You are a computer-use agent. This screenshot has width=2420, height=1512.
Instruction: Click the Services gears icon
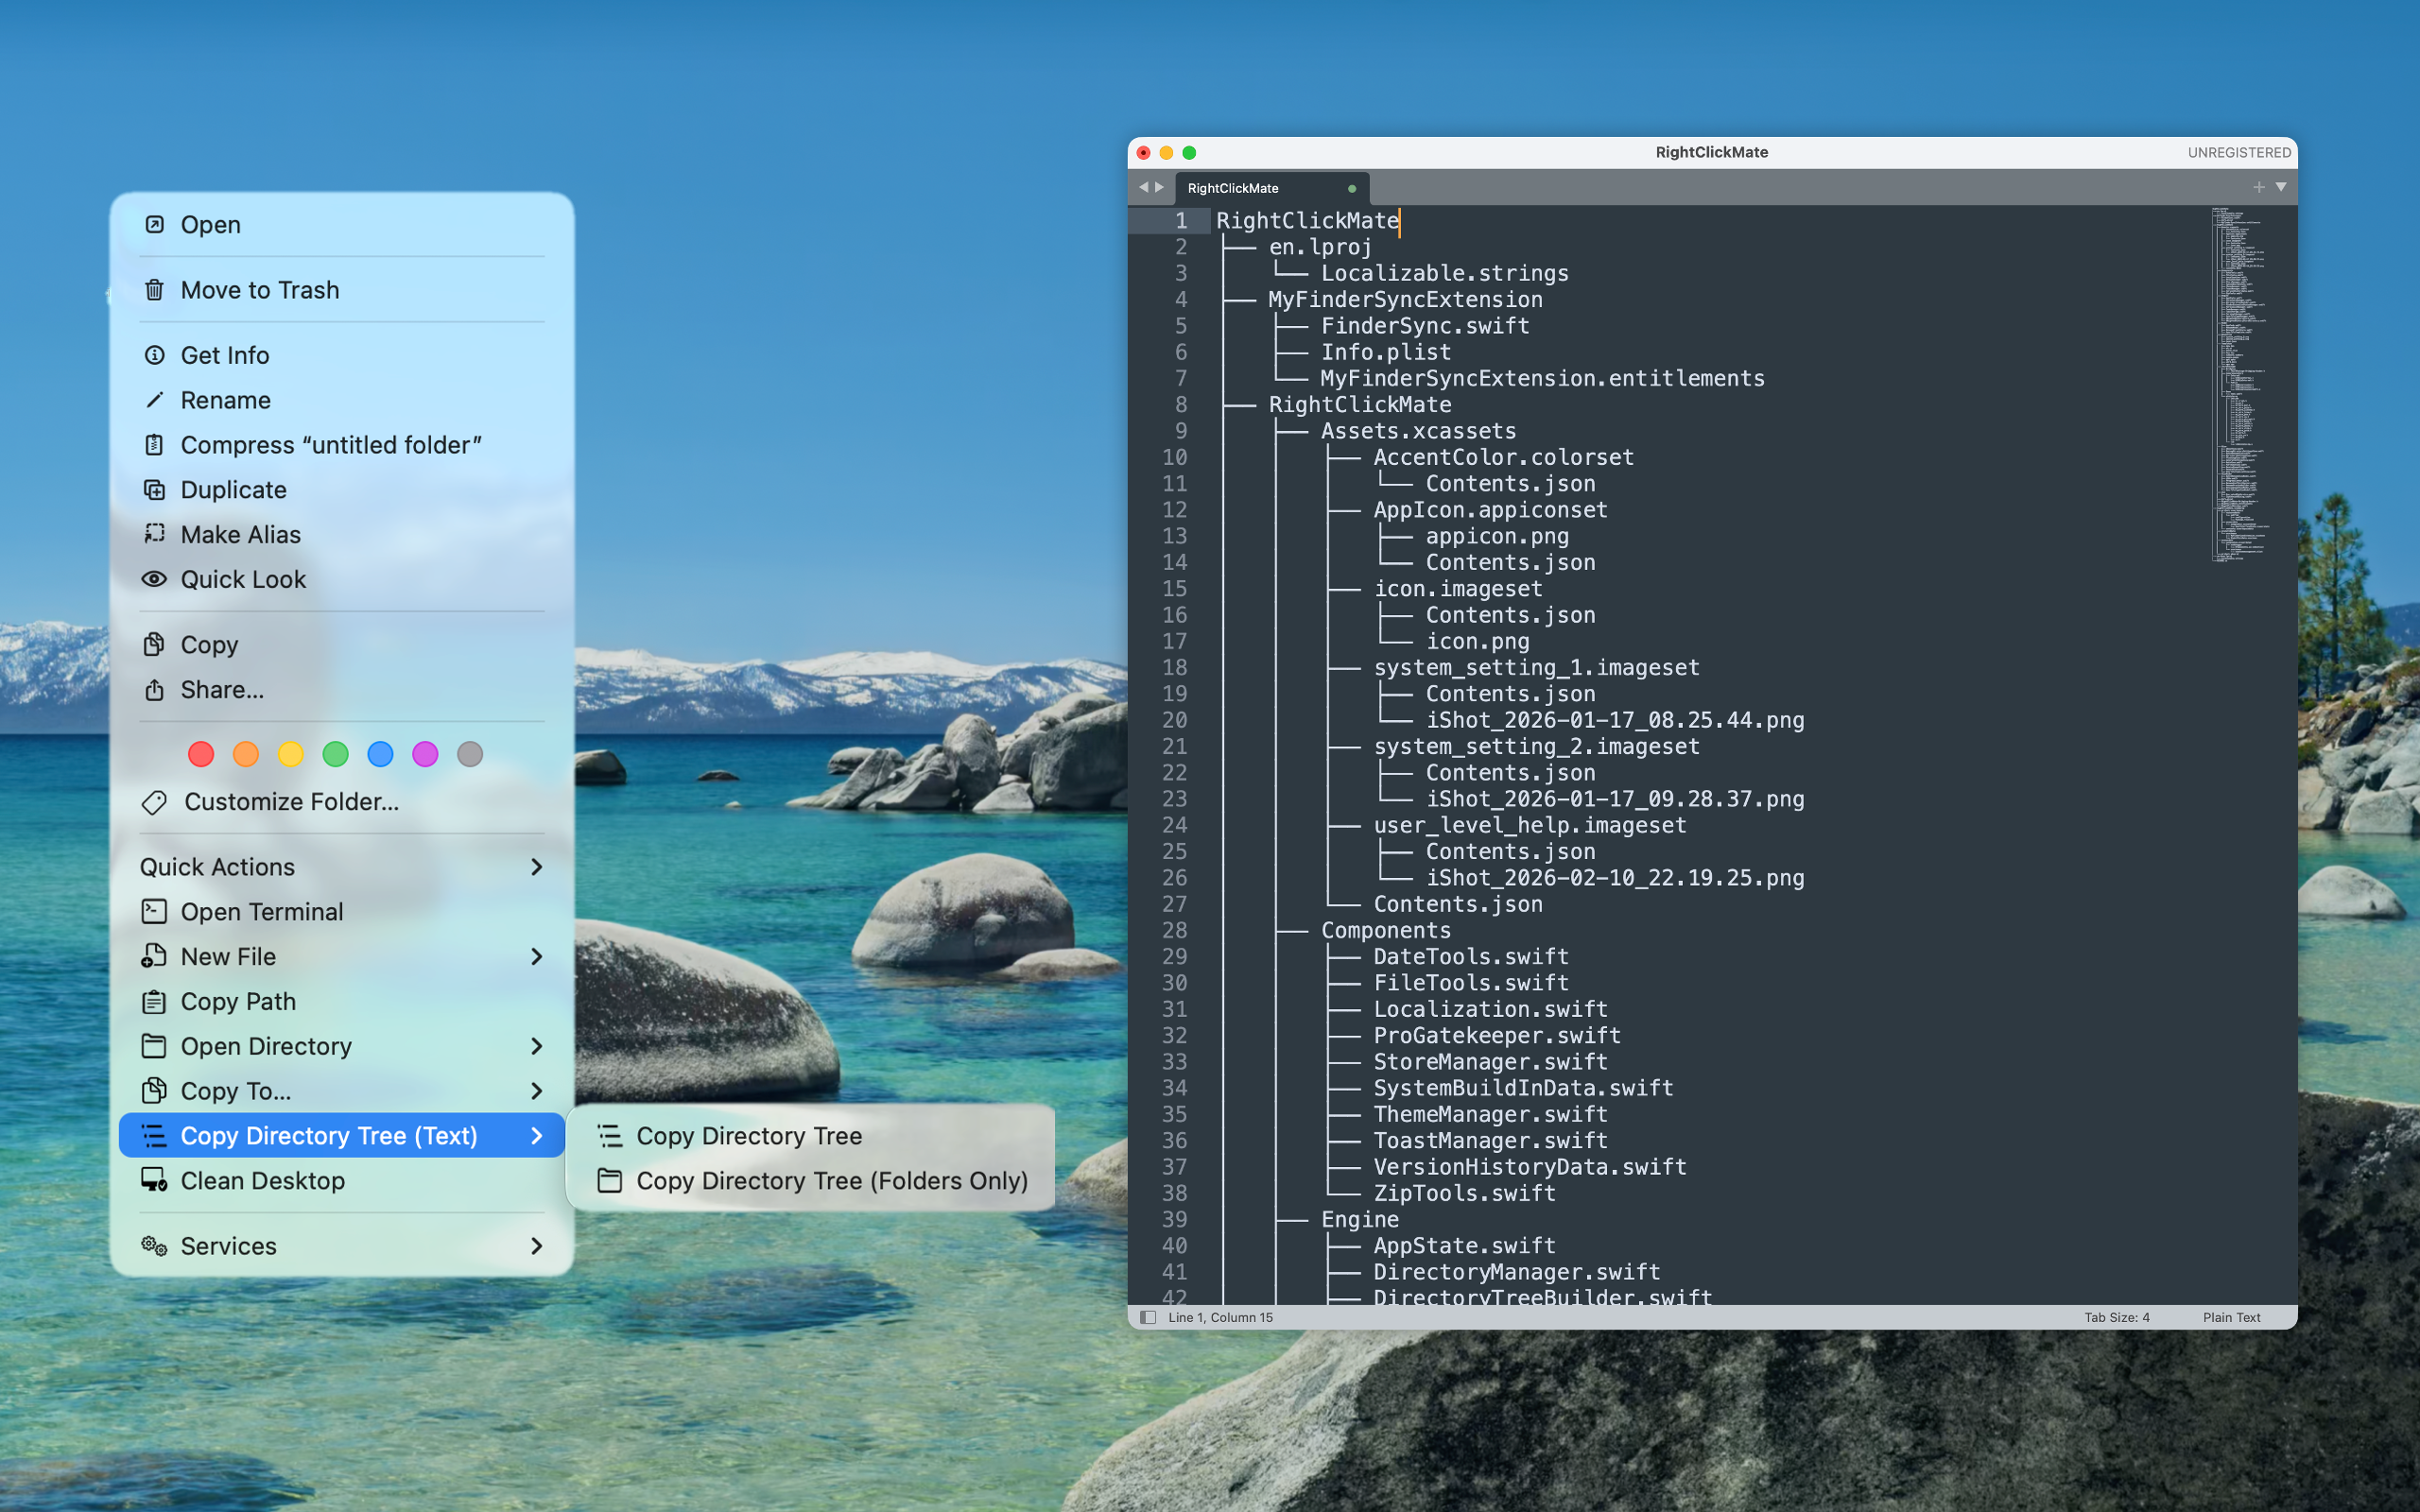tap(154, 1245)
